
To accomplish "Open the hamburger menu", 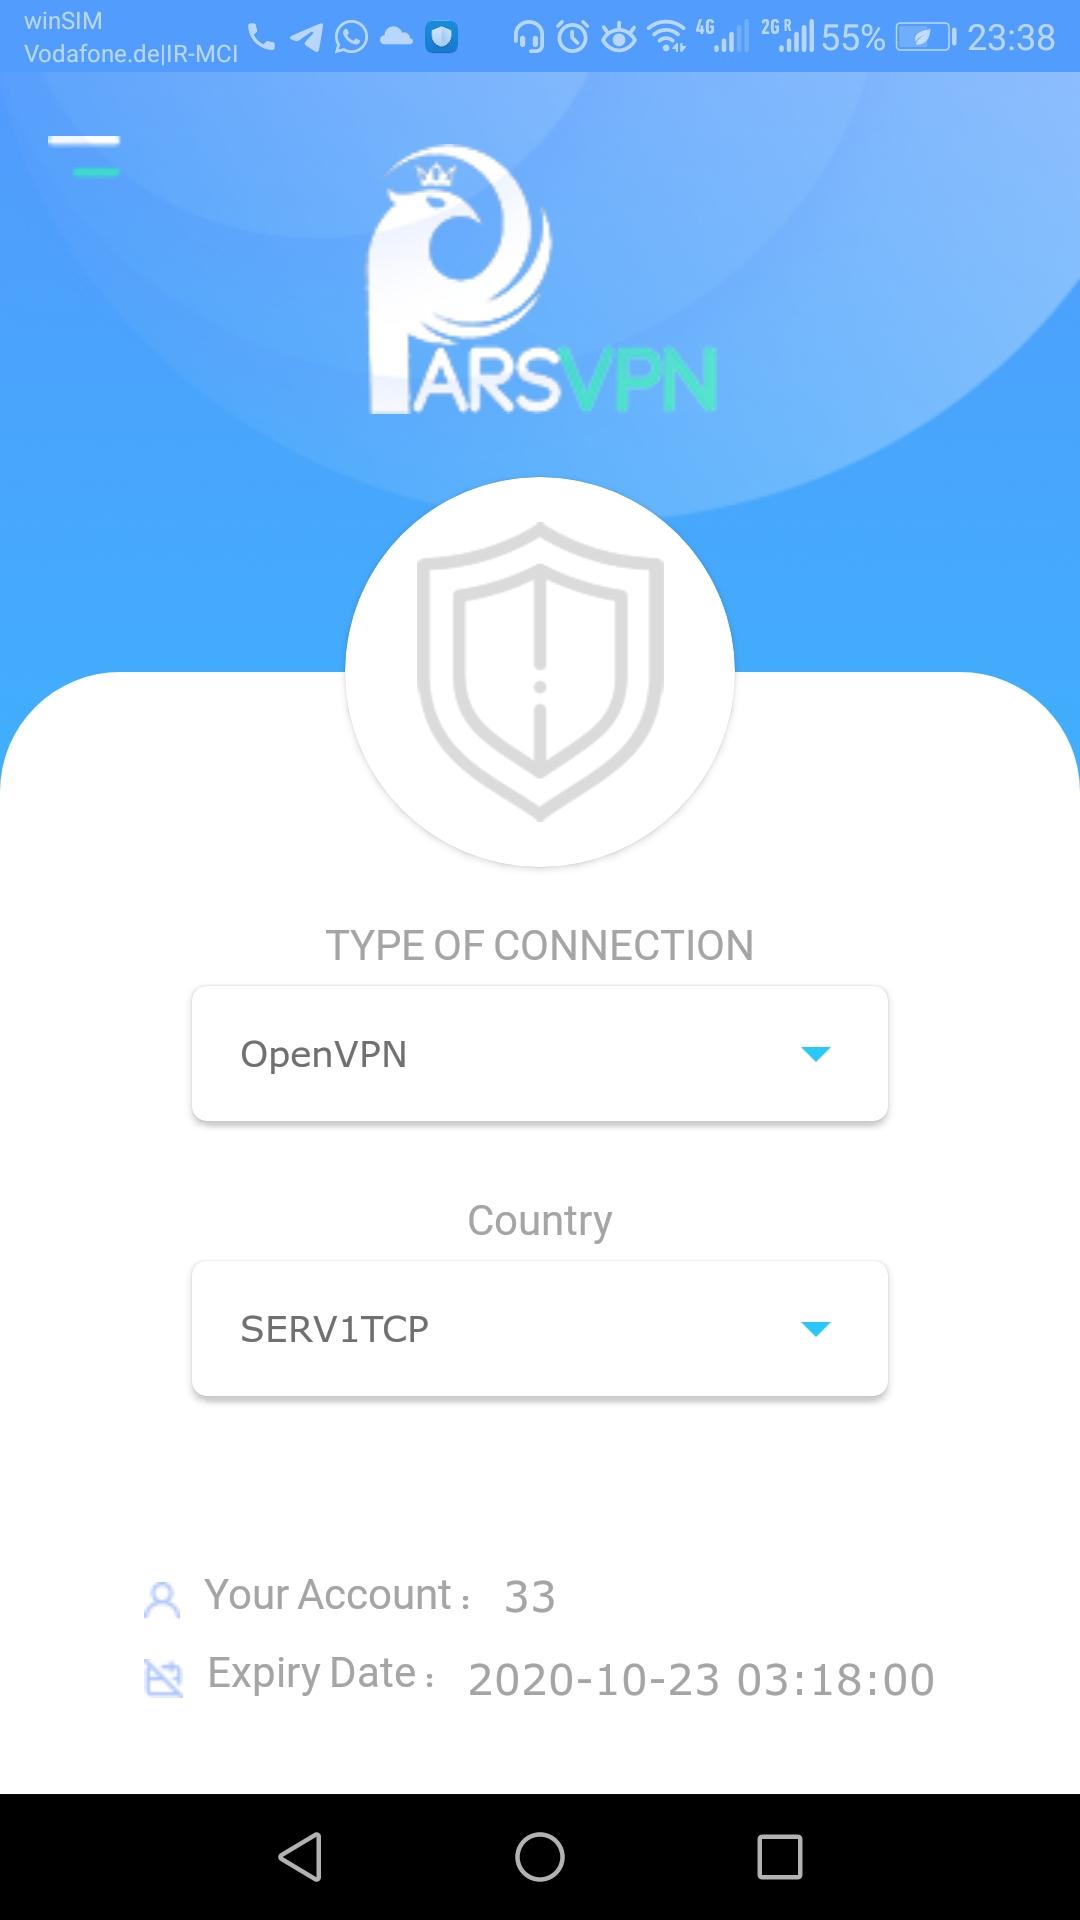I will (x=84, y=156).
